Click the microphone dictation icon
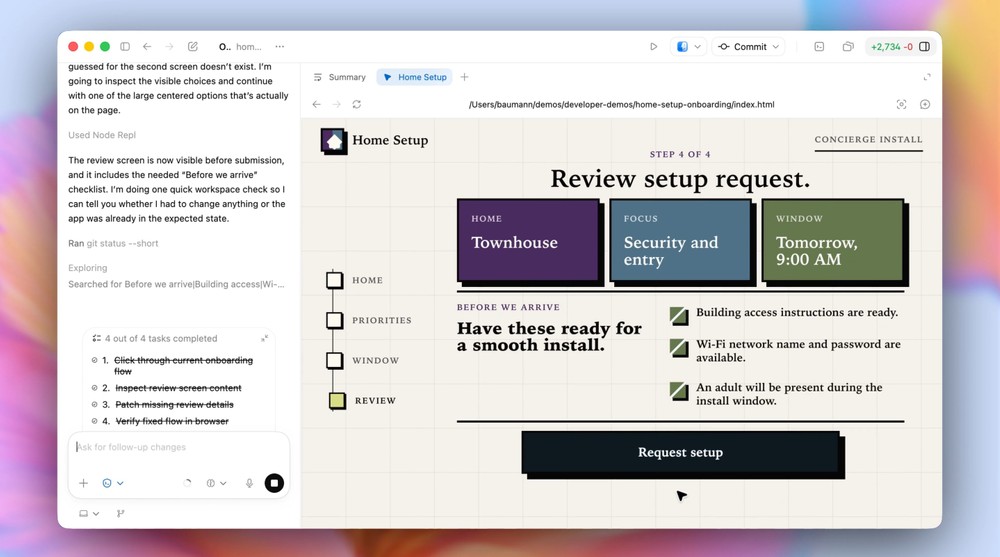The width and height of the screenshot is (1000, 557). pyautogui.click(x=249, y=483)
